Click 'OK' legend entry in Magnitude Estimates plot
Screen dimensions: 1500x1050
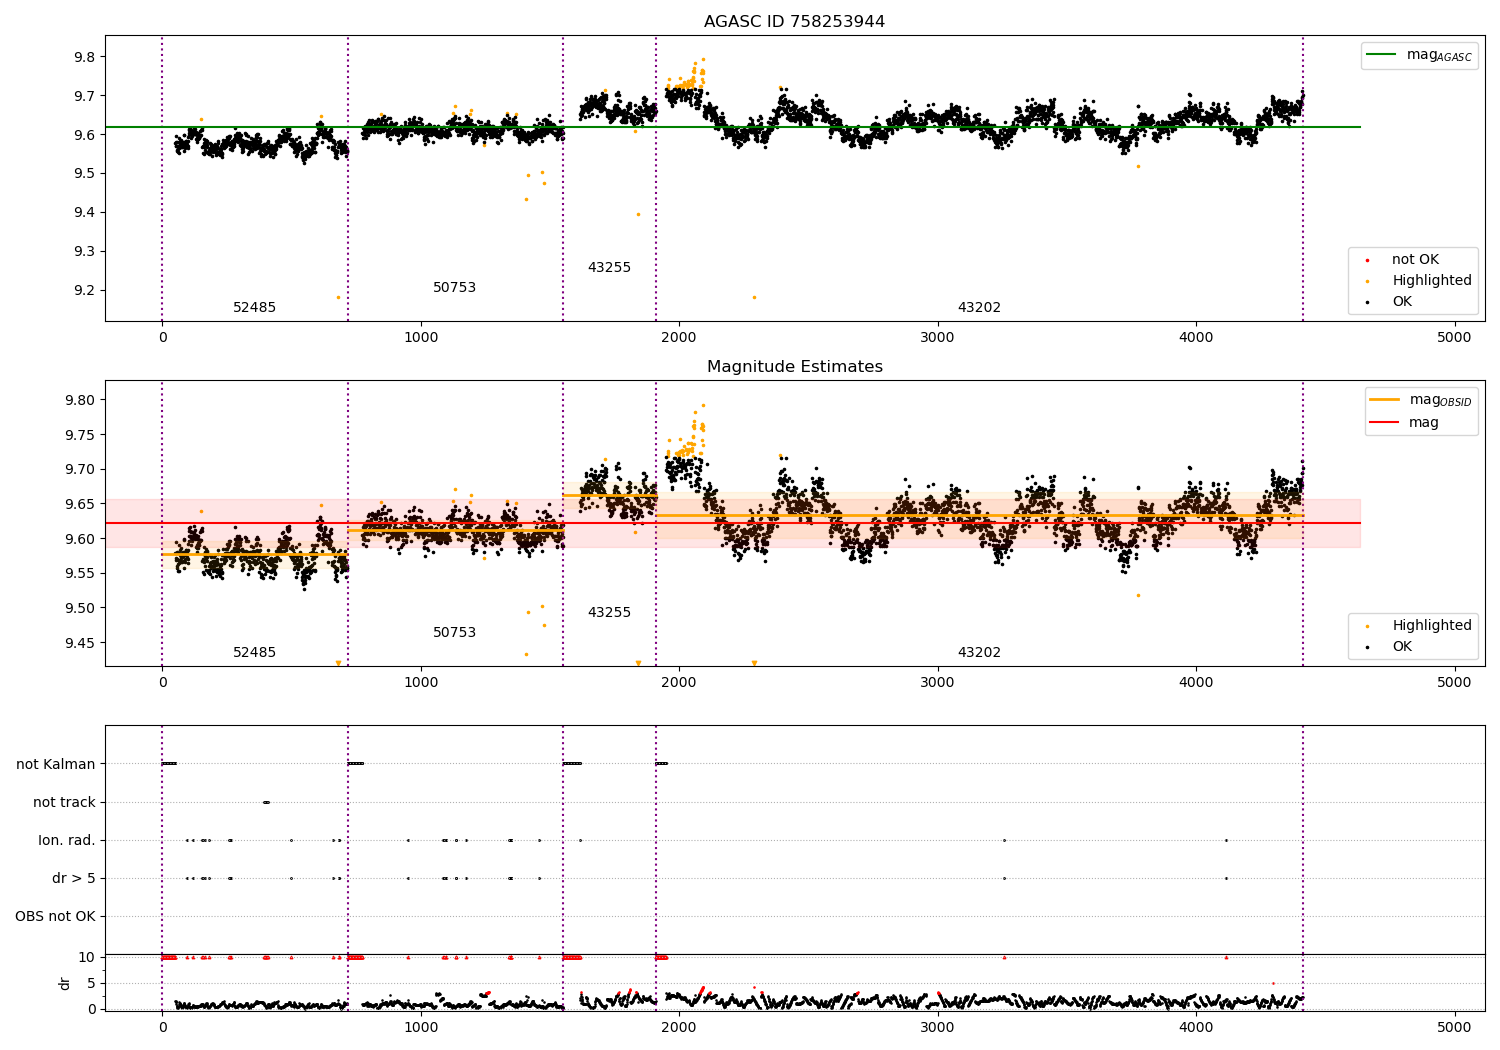(x=1402, y=647)
